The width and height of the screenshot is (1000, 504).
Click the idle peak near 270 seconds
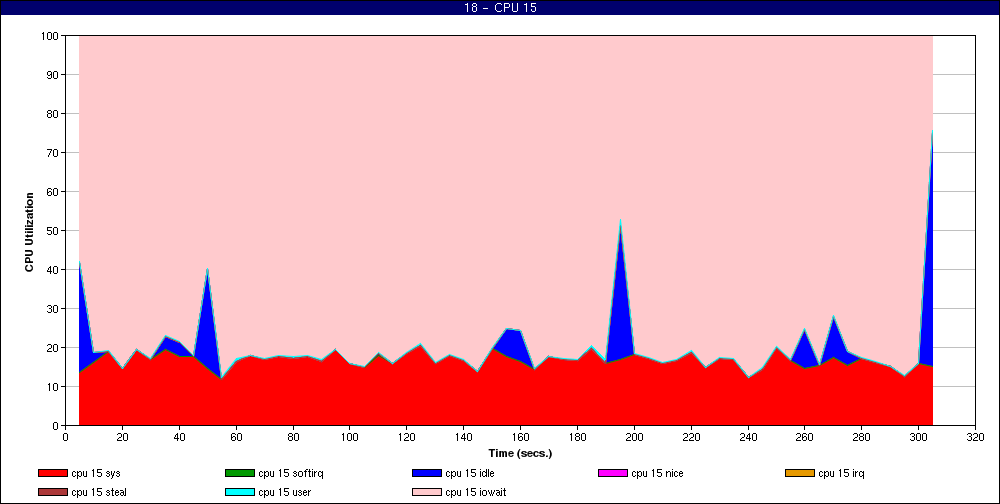pyautogui.click(x=833, y=319)
